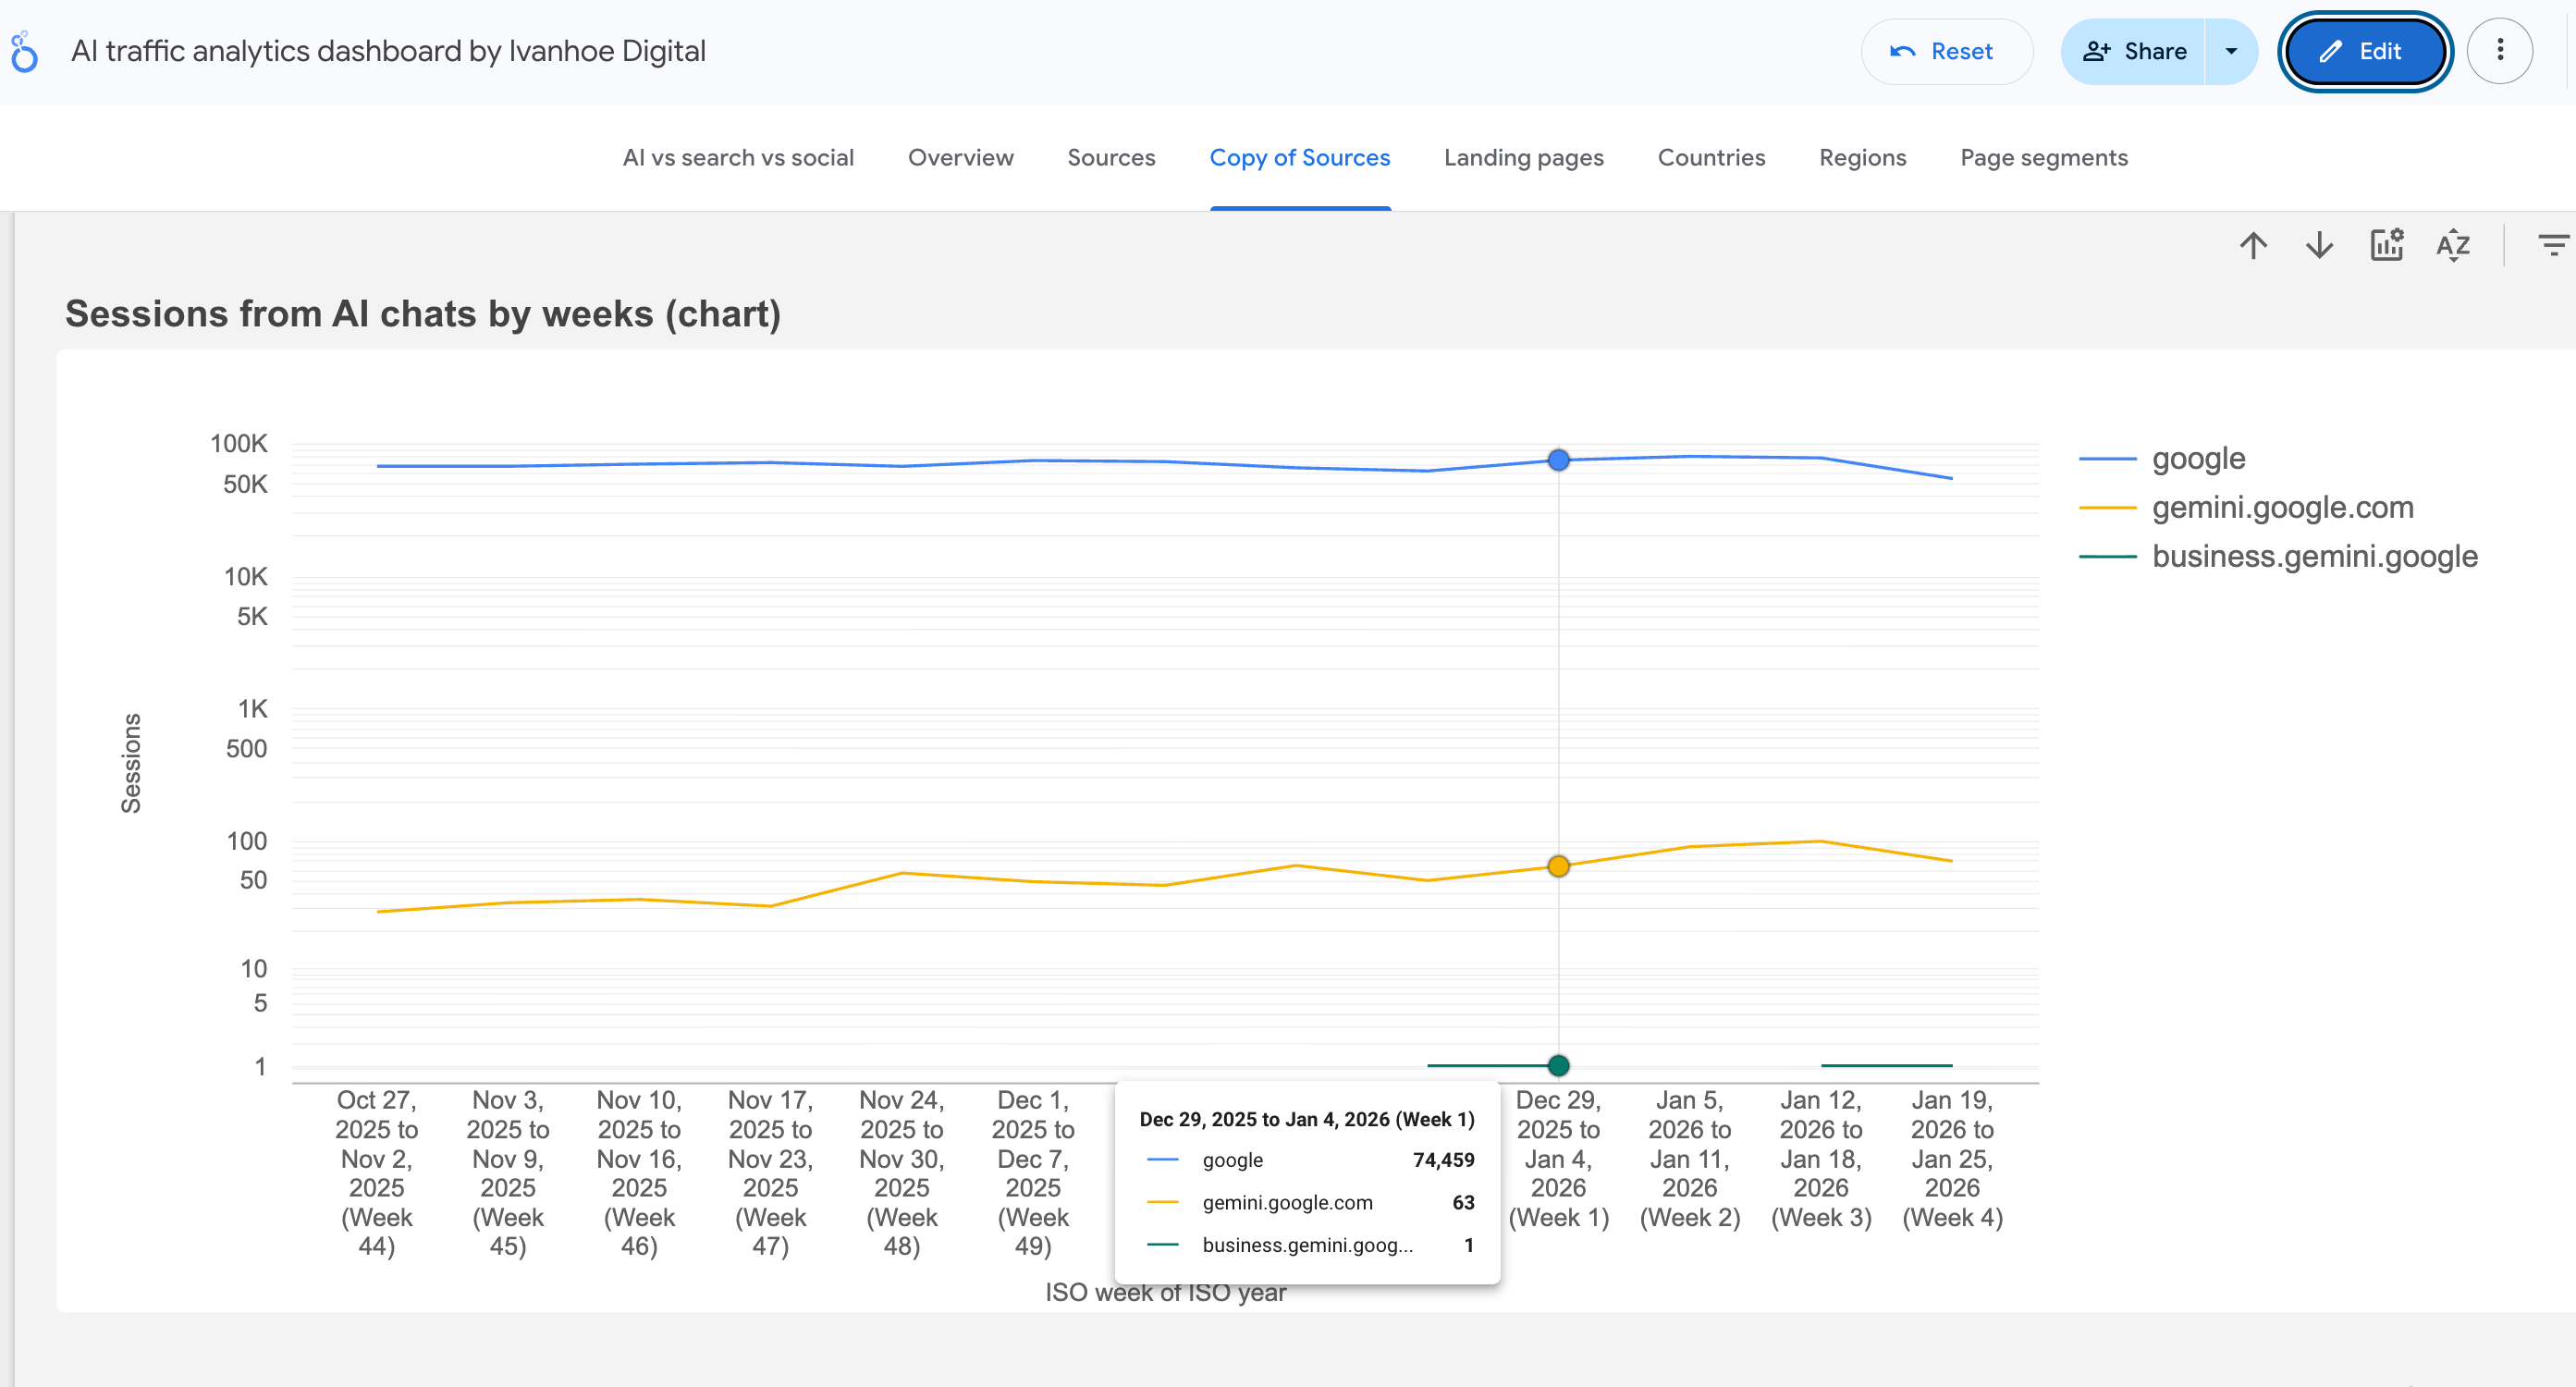Open the chart settings icon
This screenshot has width=2576, height=1387.
(x=2387, y=245)
